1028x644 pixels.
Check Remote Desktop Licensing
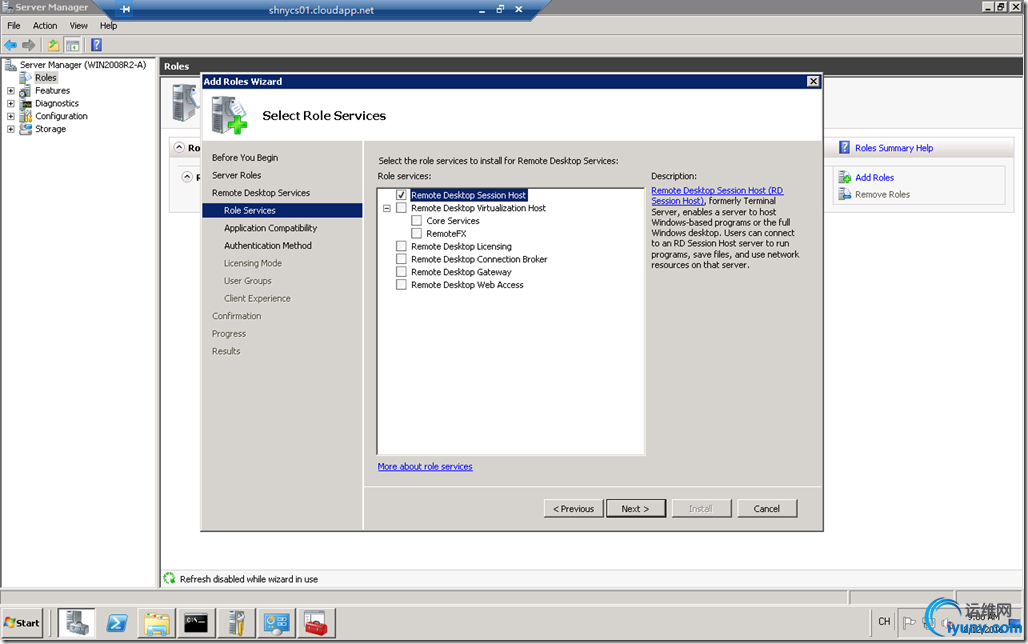pyautogui.click(x=401, y=246)
